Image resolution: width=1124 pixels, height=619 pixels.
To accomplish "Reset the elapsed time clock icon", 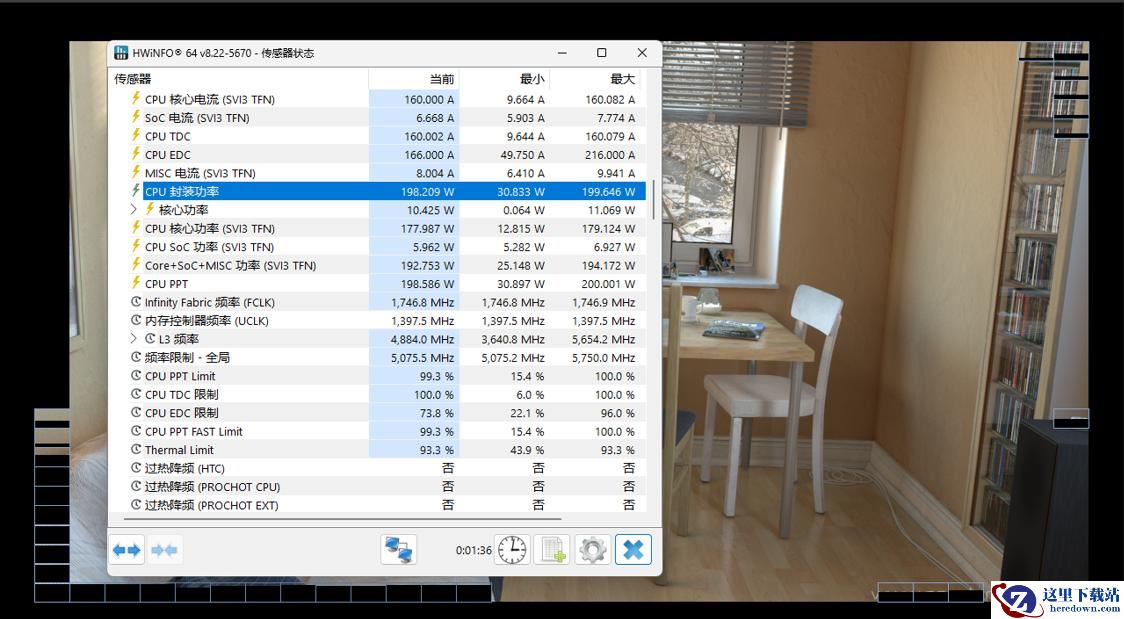I will [x=511, y=549].
